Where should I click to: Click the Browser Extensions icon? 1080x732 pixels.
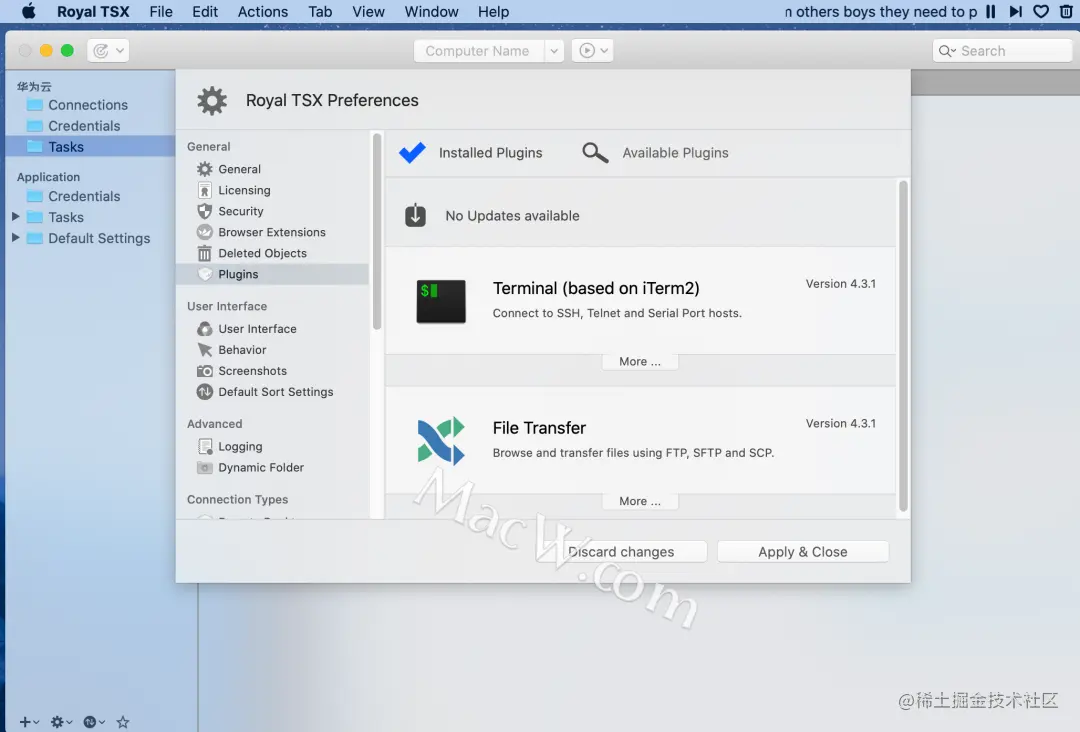pos(205,232)
